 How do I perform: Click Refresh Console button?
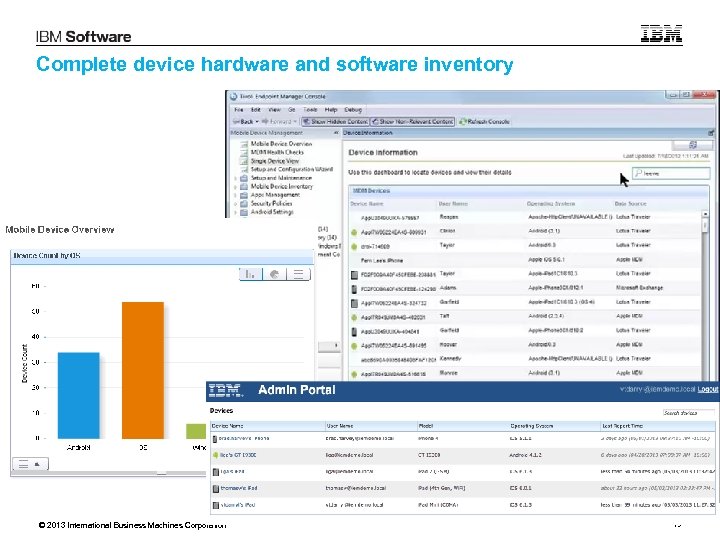484,121
